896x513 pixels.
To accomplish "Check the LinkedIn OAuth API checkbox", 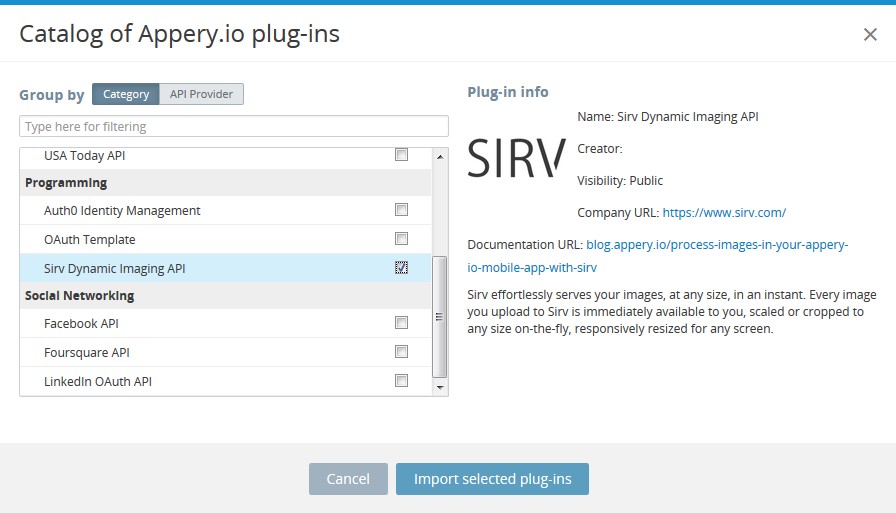I will [x=401, y=380].
